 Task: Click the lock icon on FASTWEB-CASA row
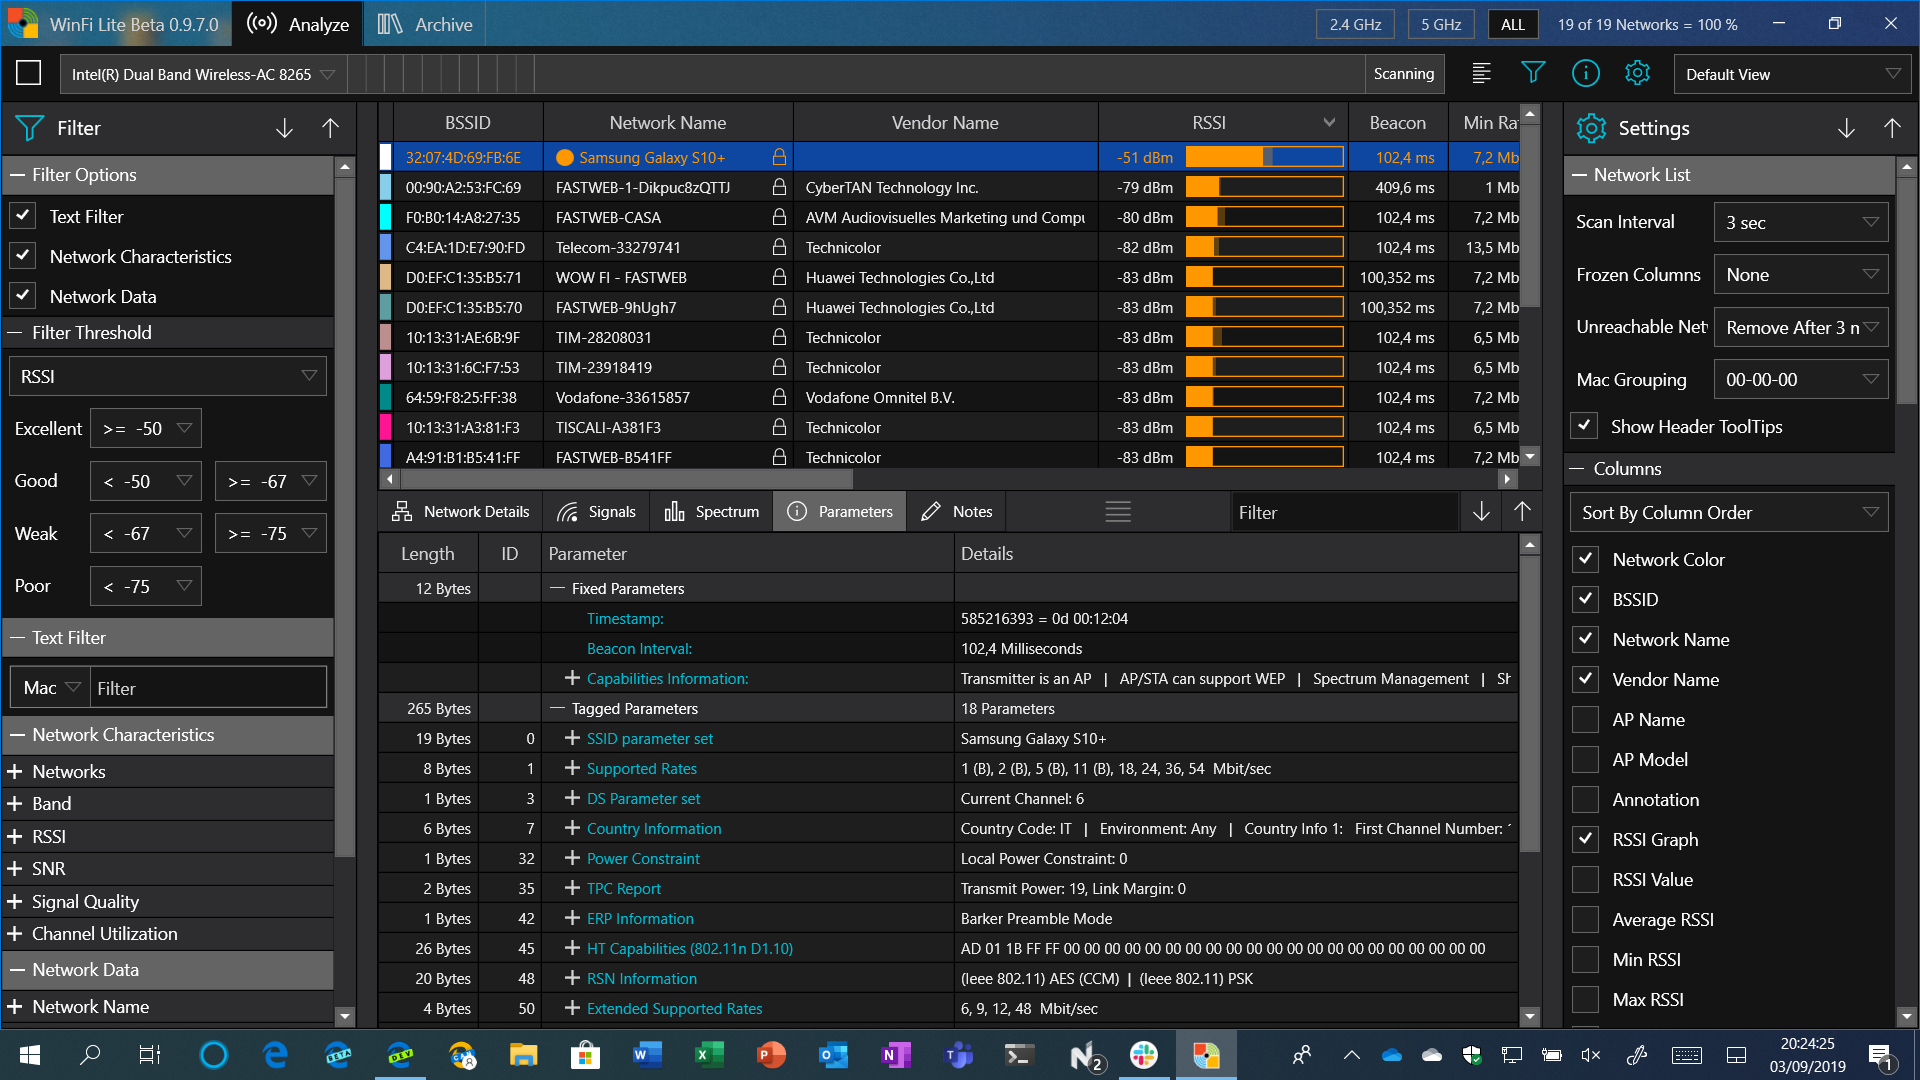tap(779, 217)
